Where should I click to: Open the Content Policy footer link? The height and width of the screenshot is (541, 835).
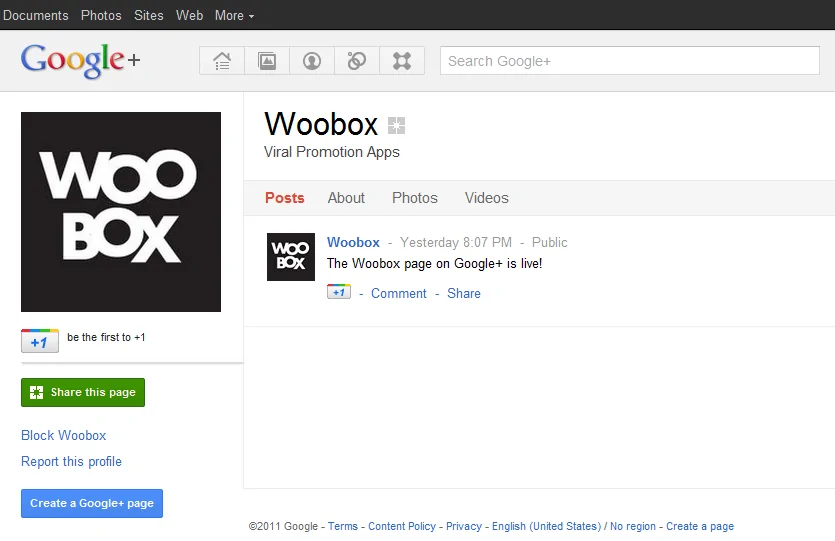point(402,526)
